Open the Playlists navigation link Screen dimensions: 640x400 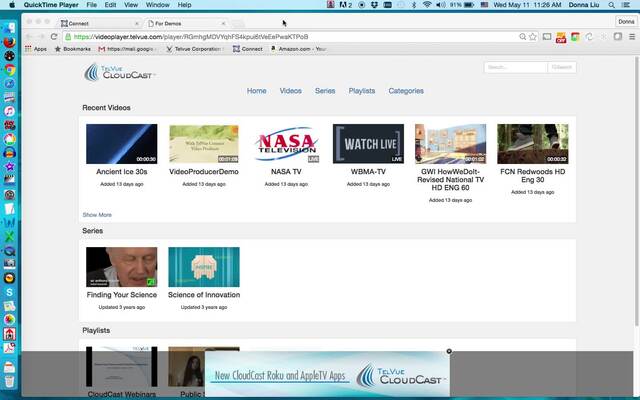pos(362,91)
